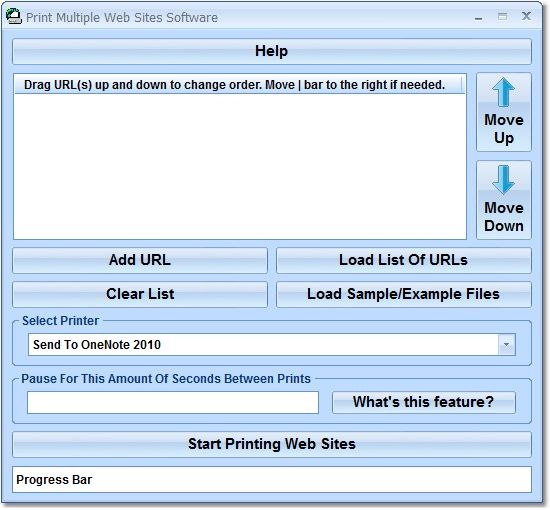Screen dimensions: 550x510
Task: Click the blue down arrow icon
Action: pos(503,180)
